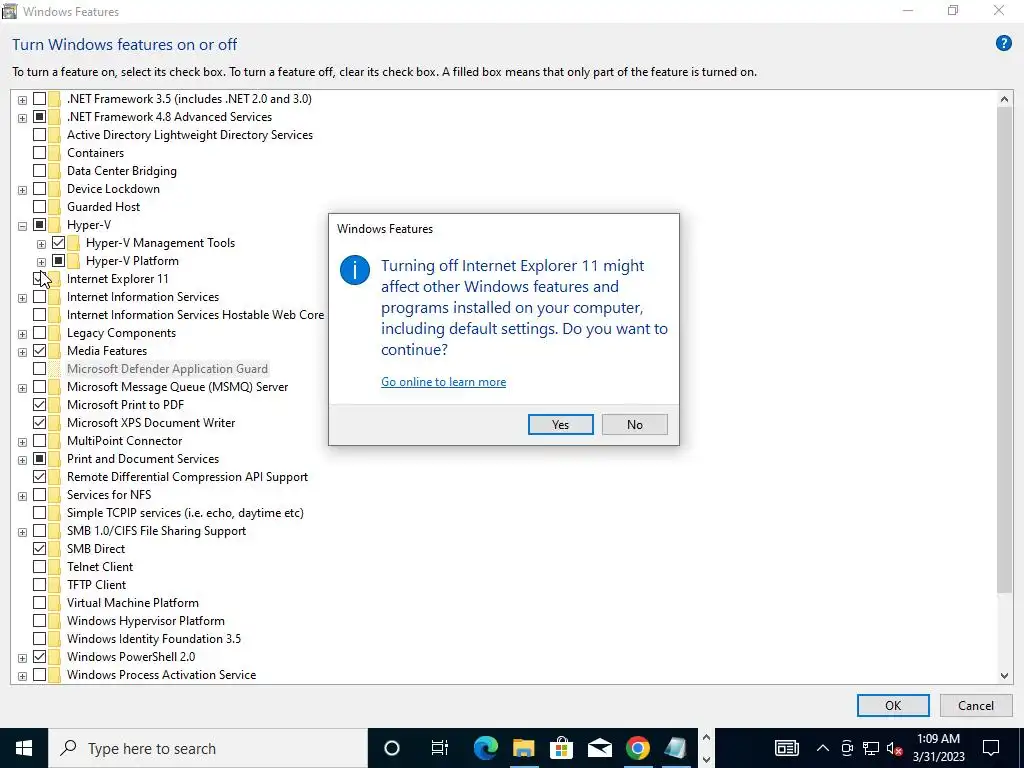Image resolution: width=1024 pixels, height=768 pixels.
Task: Click the muted volume tray icon
Action: (x=894, y=748)
